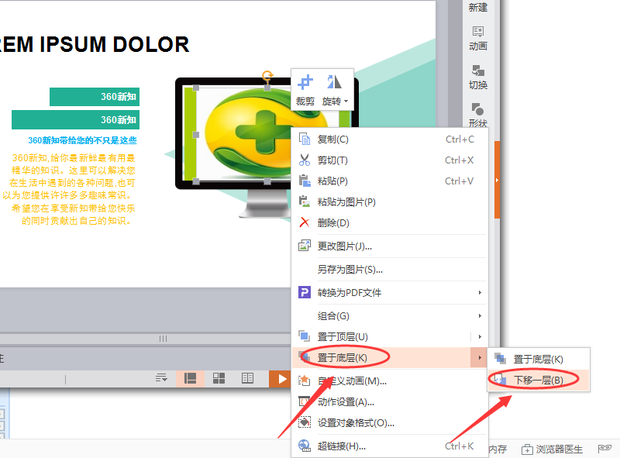
Task: Open 自定义动画(M)... entry
Action: point(389,381)
